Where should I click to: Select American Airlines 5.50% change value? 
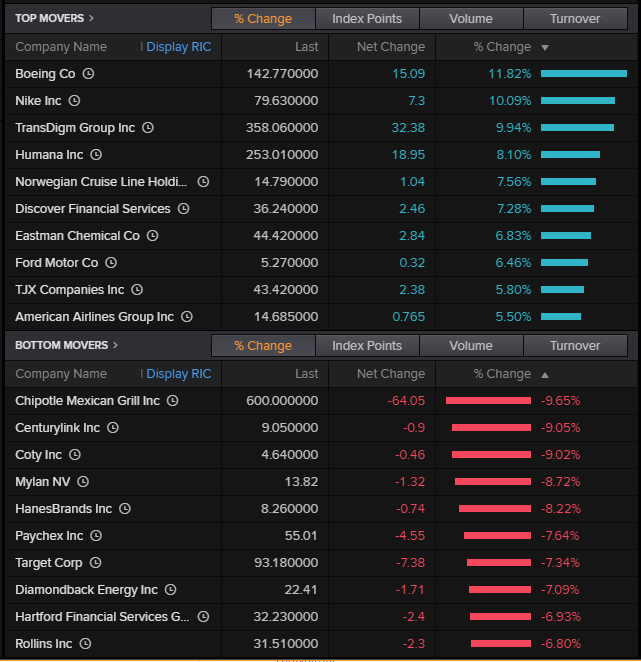(513, 317)
